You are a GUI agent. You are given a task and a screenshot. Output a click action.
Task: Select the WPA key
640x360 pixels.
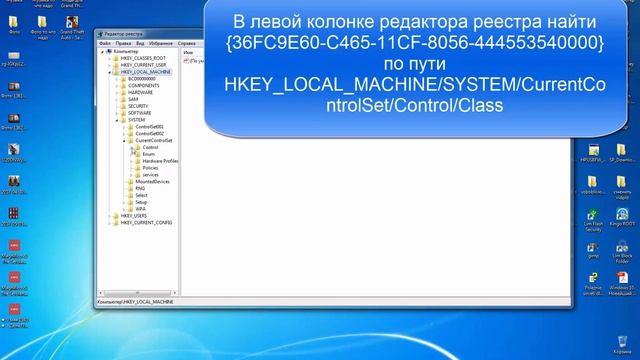(140, 209)
